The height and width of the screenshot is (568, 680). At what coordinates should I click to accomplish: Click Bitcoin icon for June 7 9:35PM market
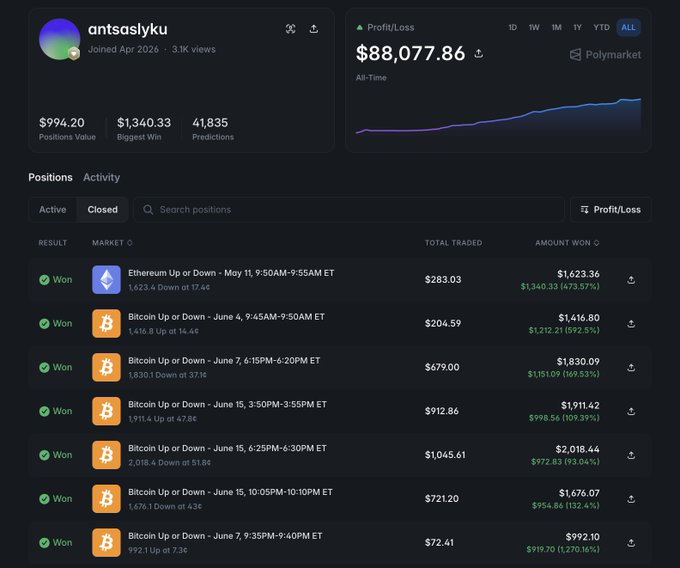pyautogui.click(x=106, y=542)
